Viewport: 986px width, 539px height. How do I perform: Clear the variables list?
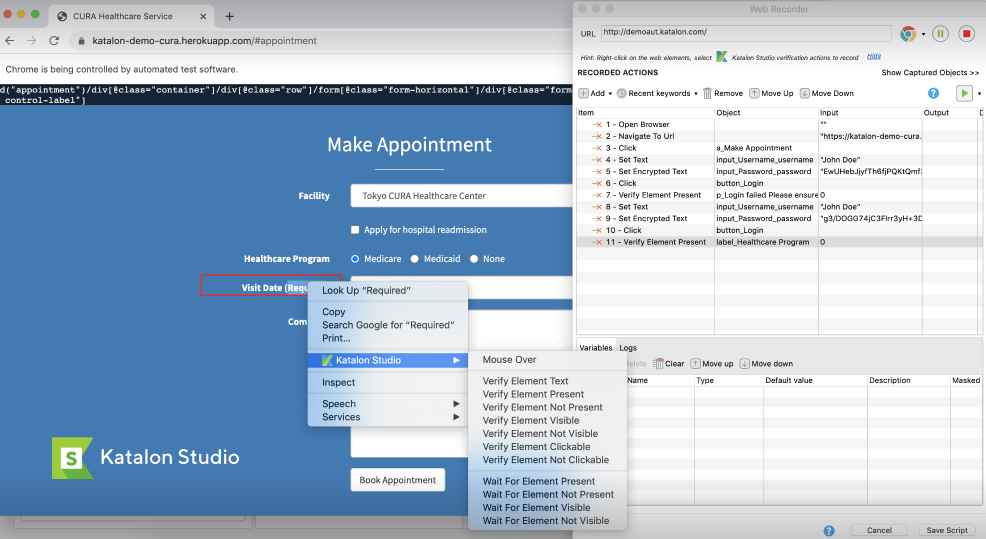[x=669, y=364]
